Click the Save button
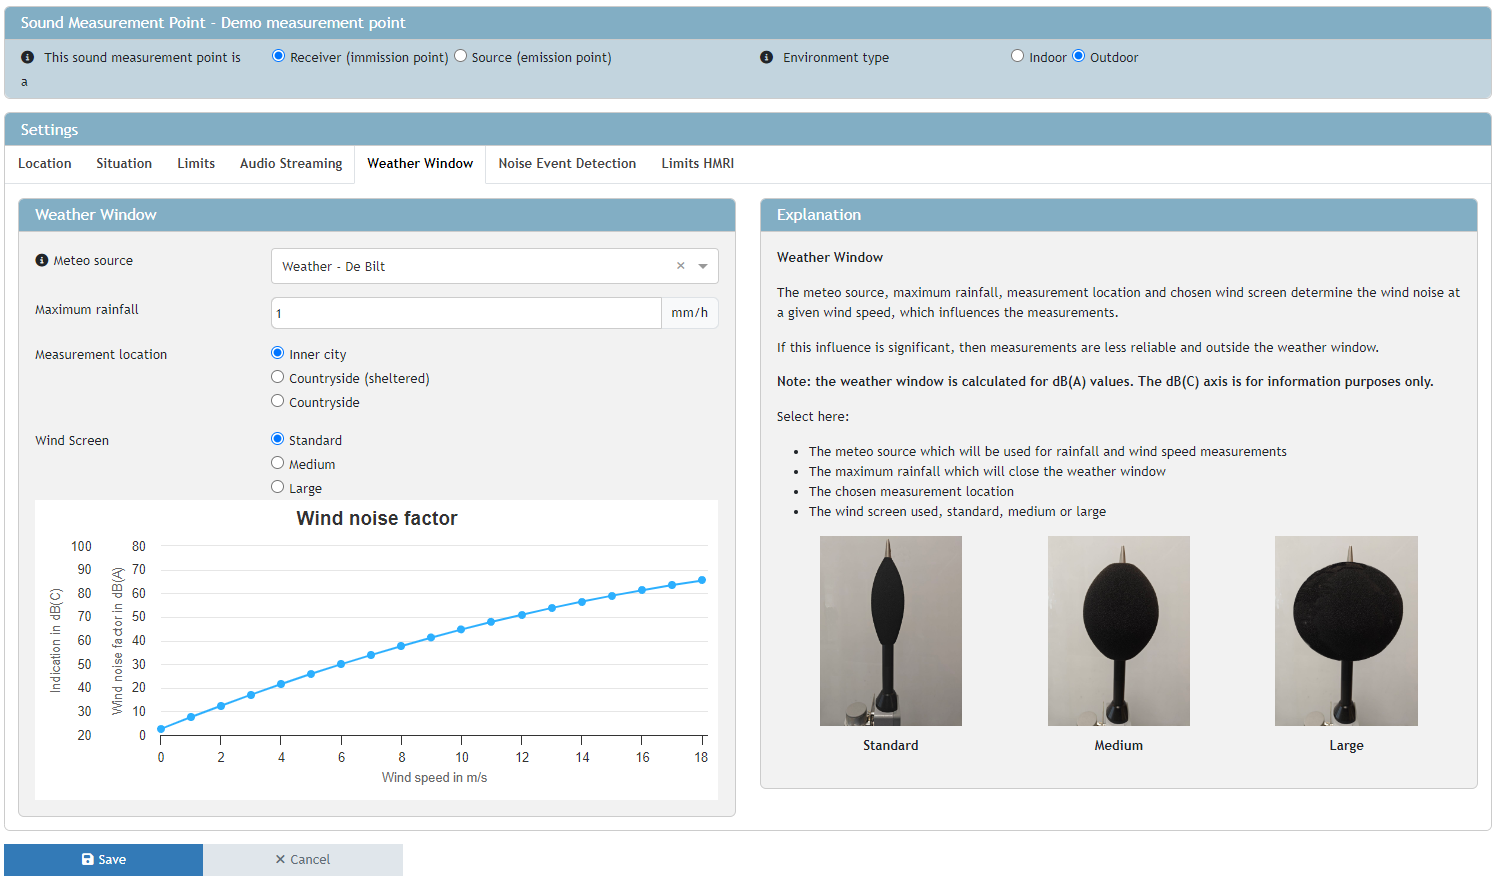This screenshot has height=882, width=1498. click(x=104, y=860)
